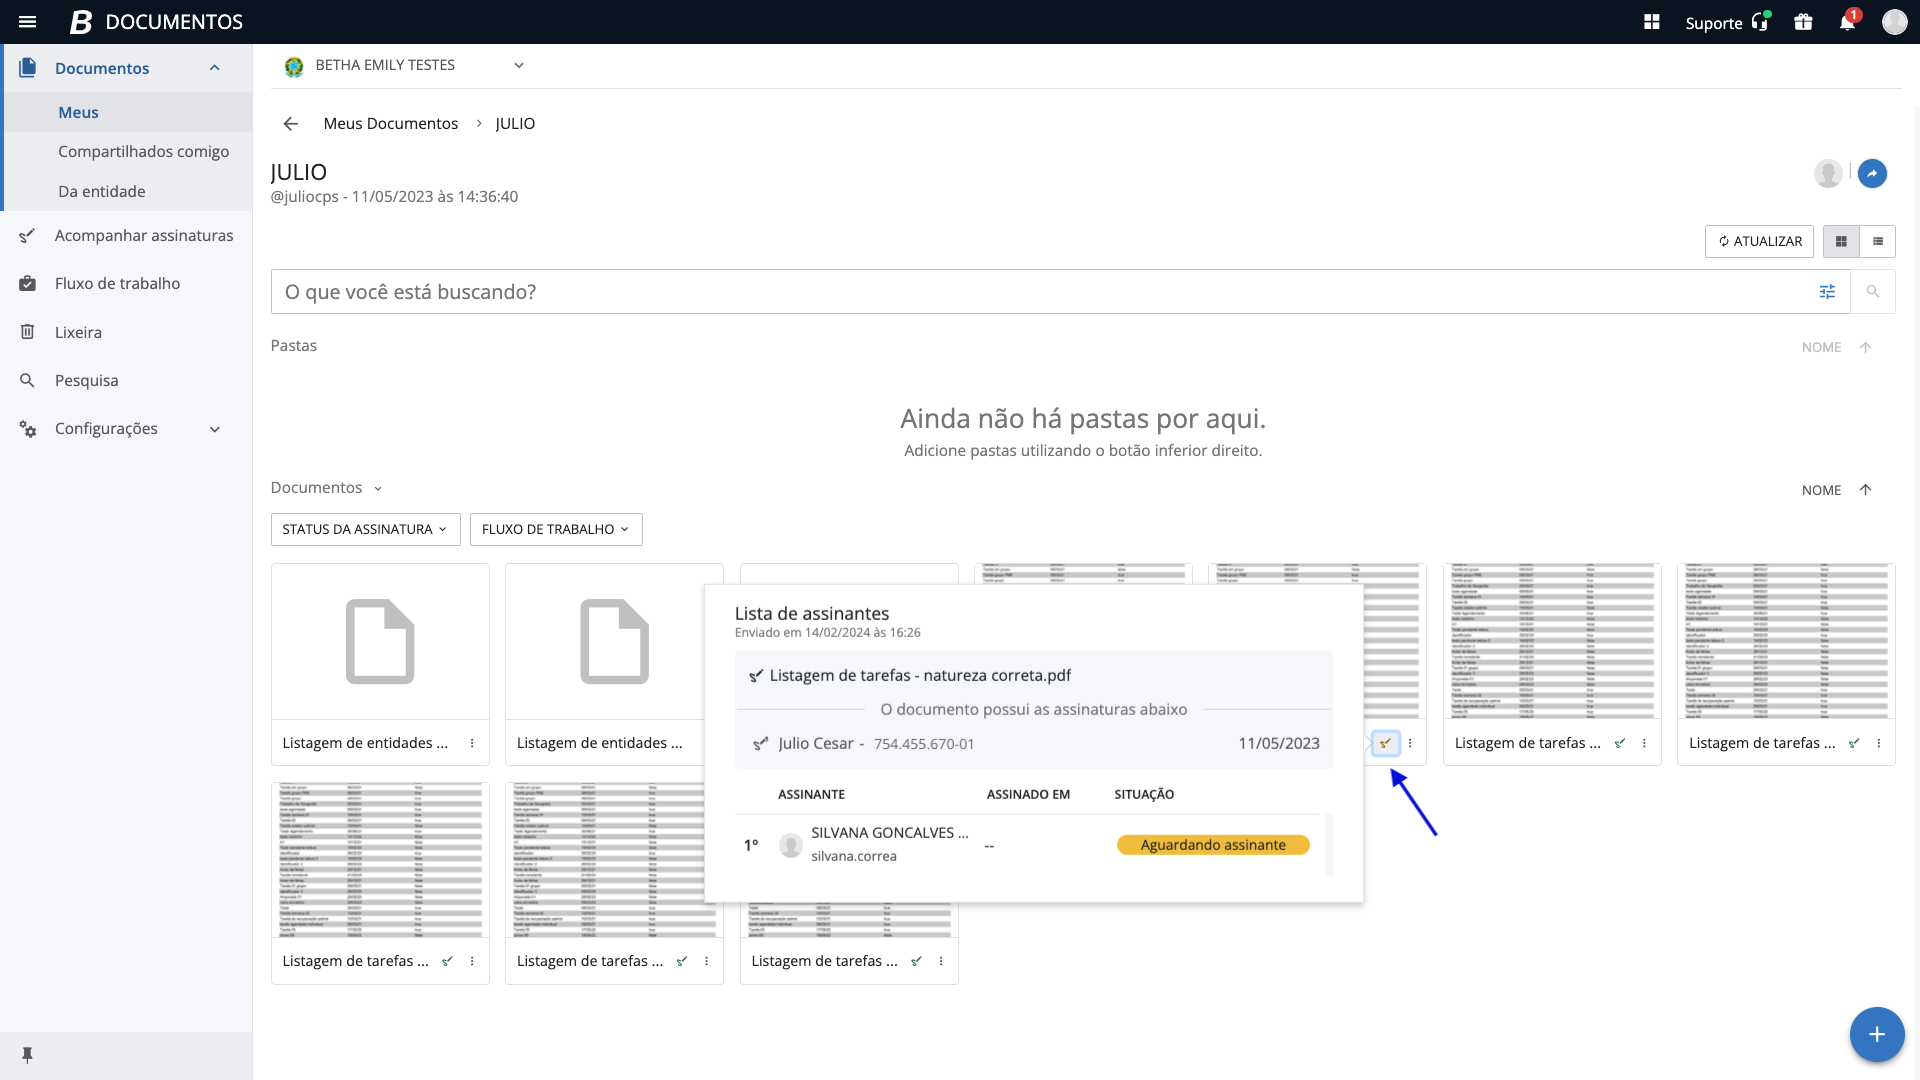Open the notifications bell
Viewport: 1920px width, 1080px height.
(1847, 22)
